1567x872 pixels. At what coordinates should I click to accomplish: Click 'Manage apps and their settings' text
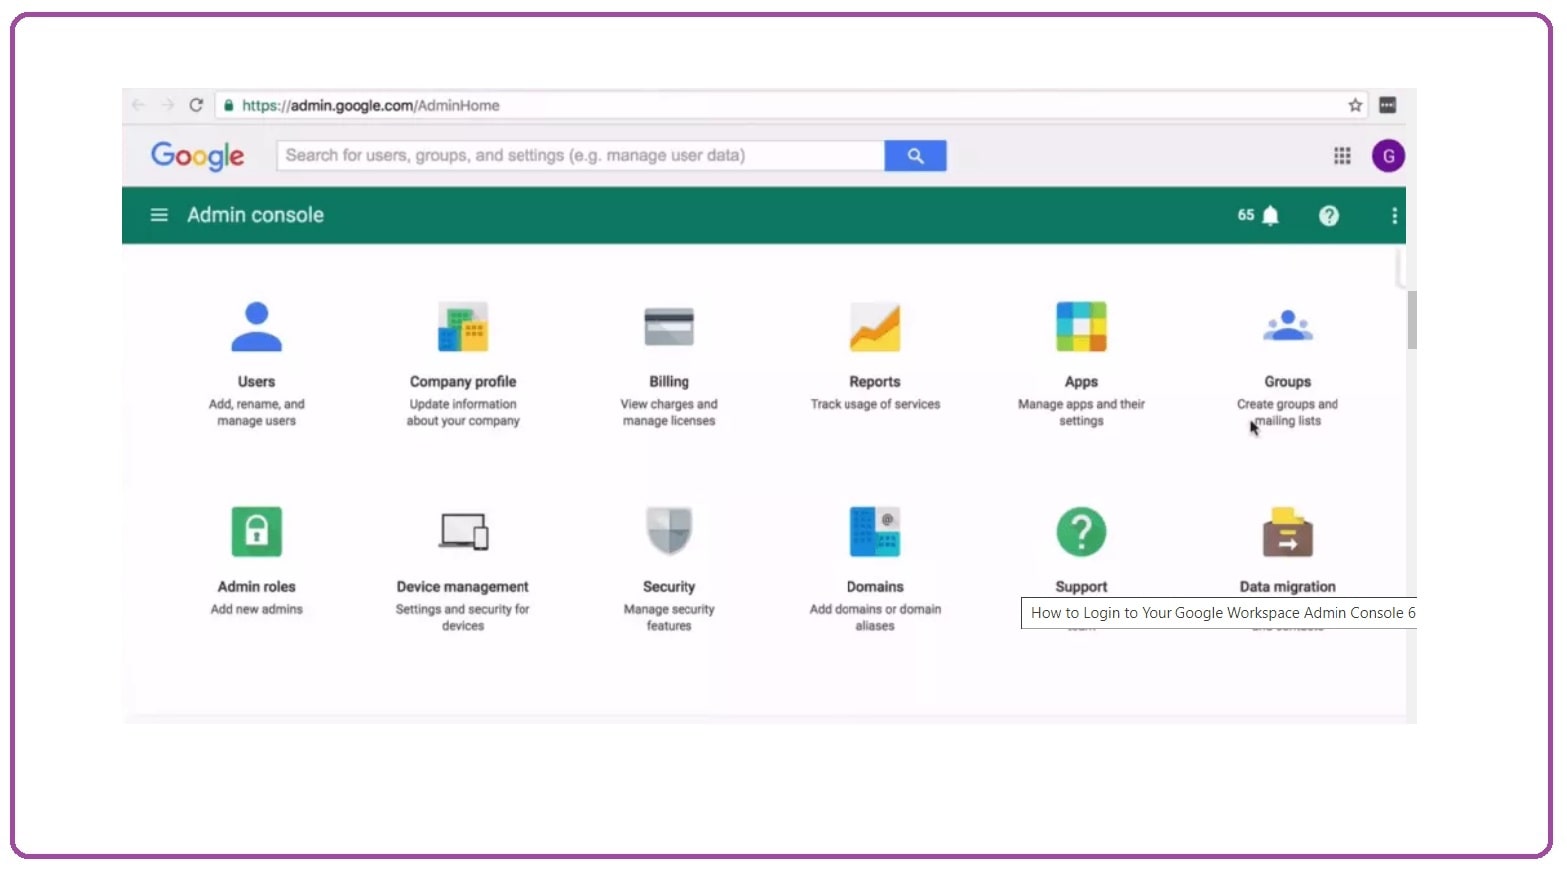pos(1081,413)
